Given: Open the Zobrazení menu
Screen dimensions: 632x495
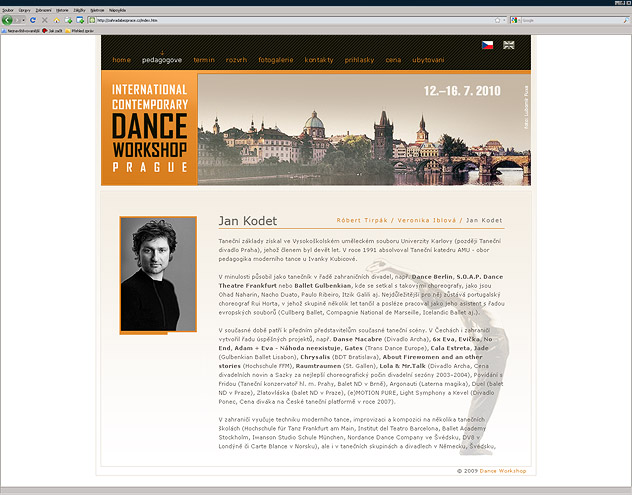Looking at the screenshot, I should pos(43,10).
